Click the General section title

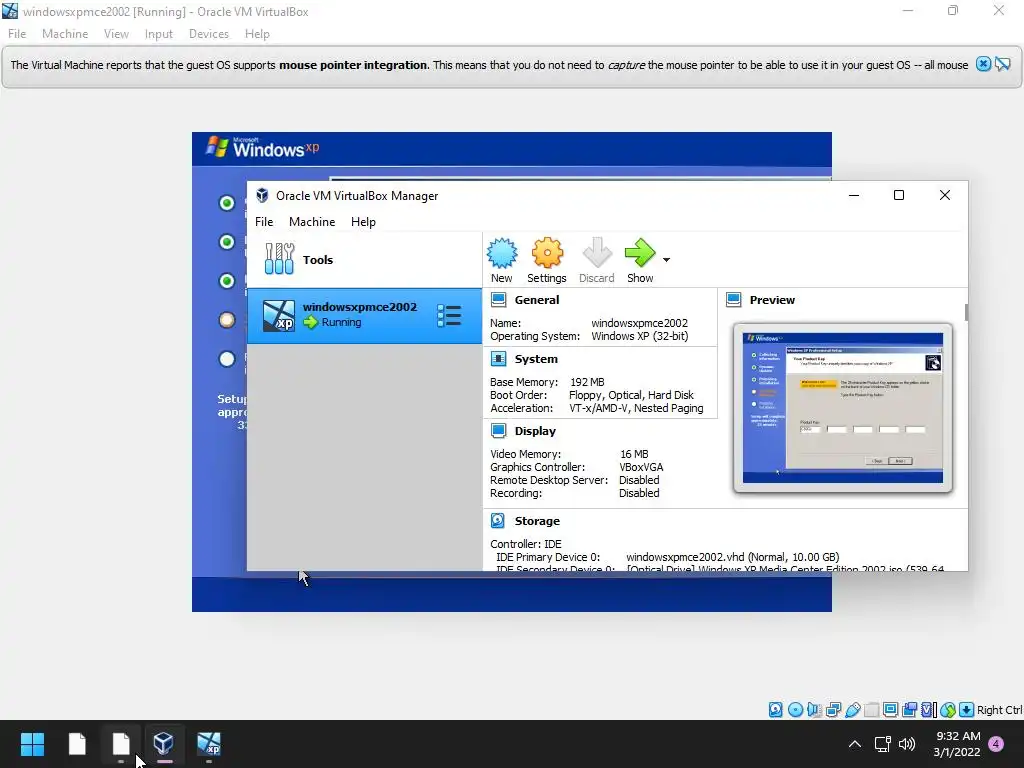click(537, 300)
